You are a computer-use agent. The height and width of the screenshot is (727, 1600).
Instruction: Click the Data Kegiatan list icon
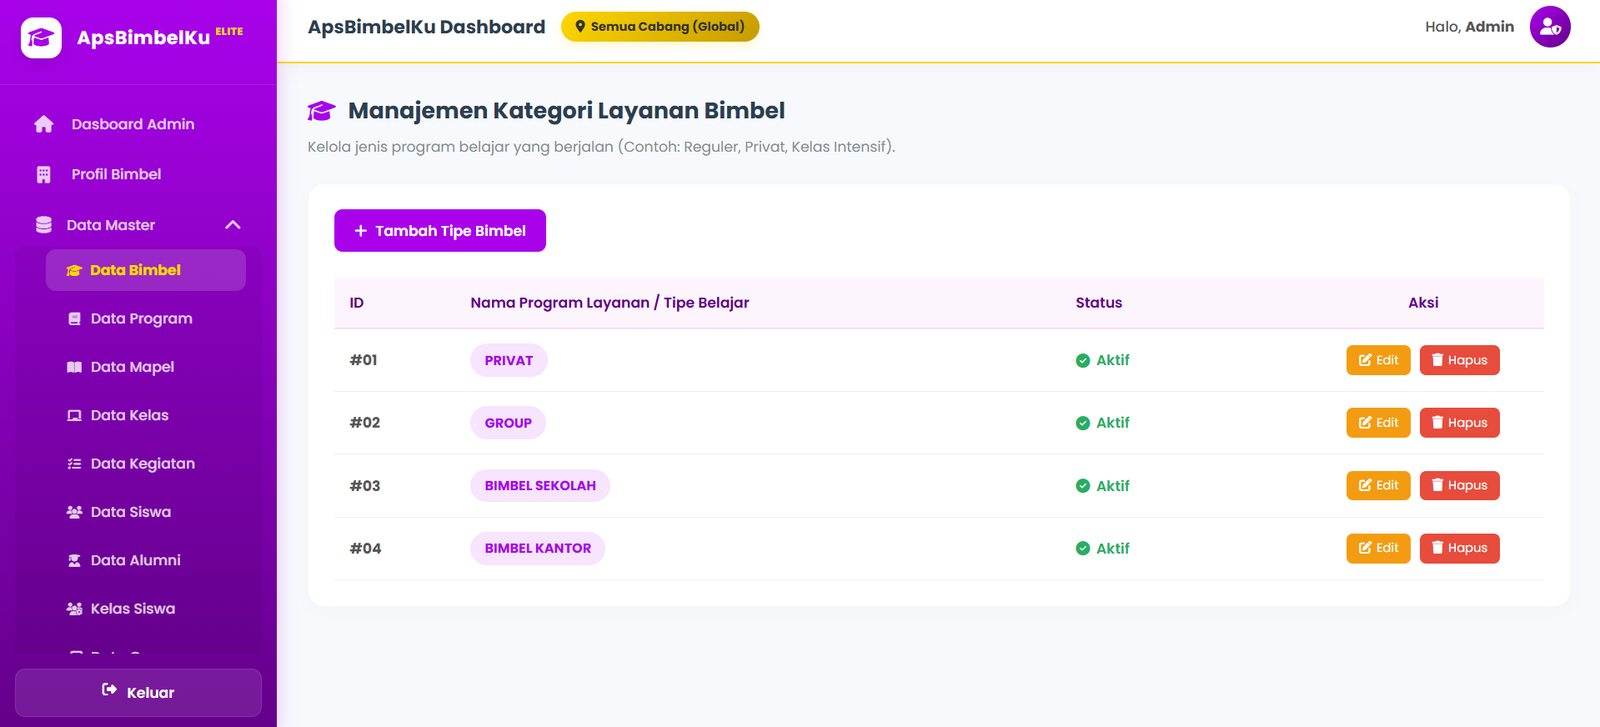coord(74,464)
